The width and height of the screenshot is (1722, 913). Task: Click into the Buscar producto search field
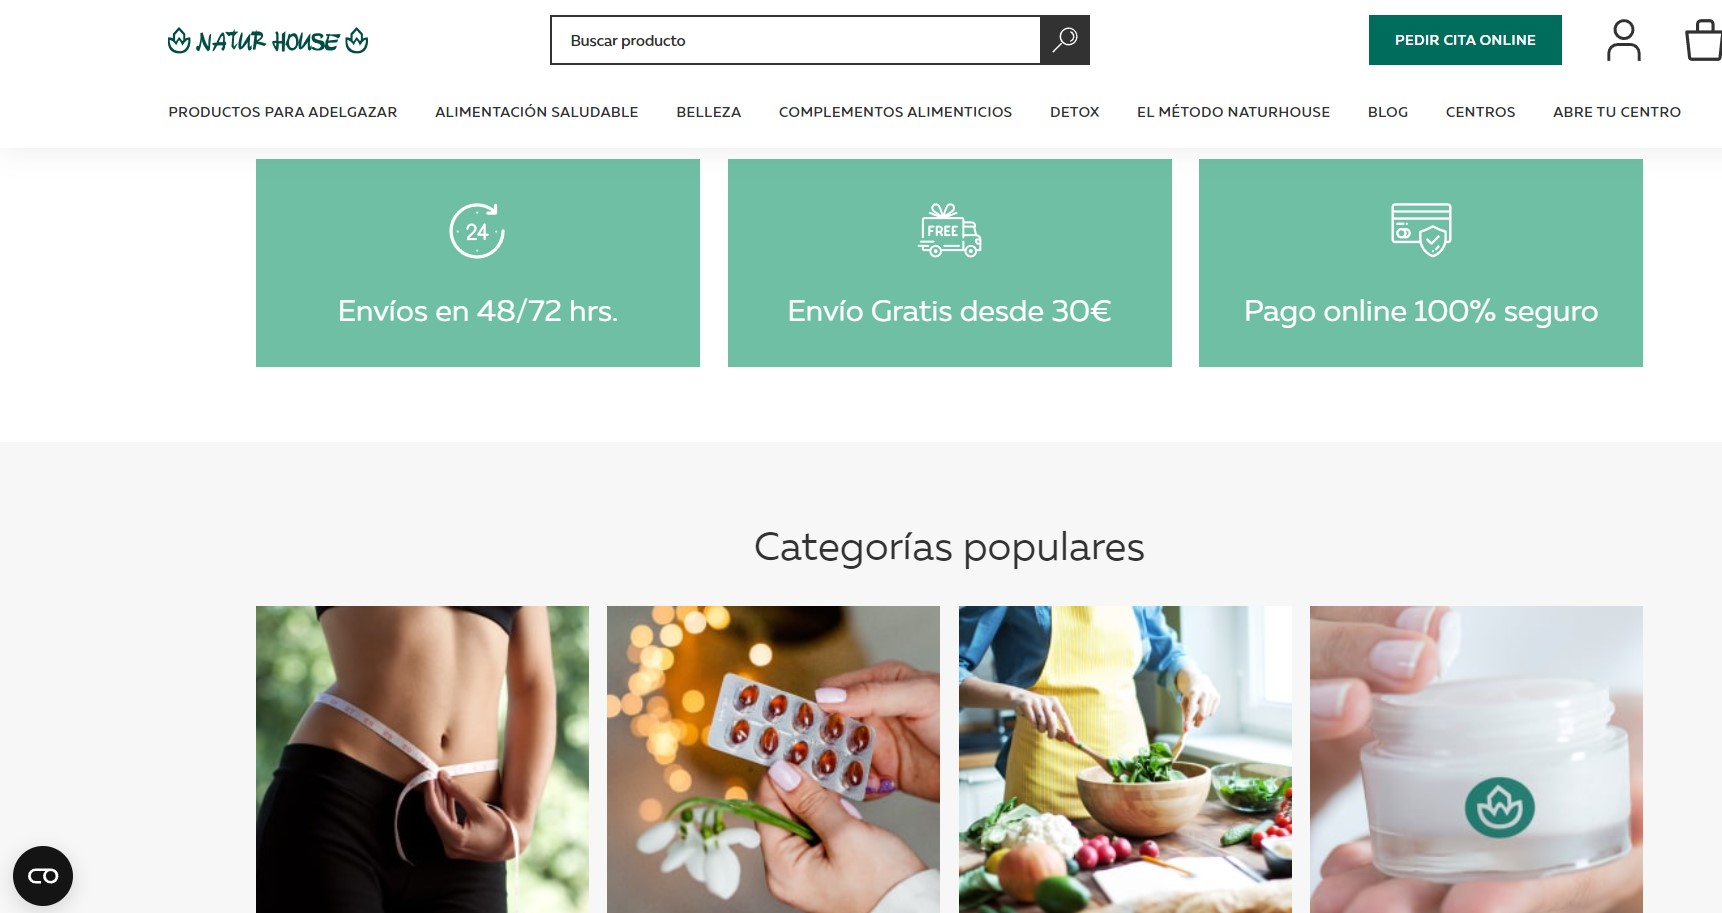point(795,40)
